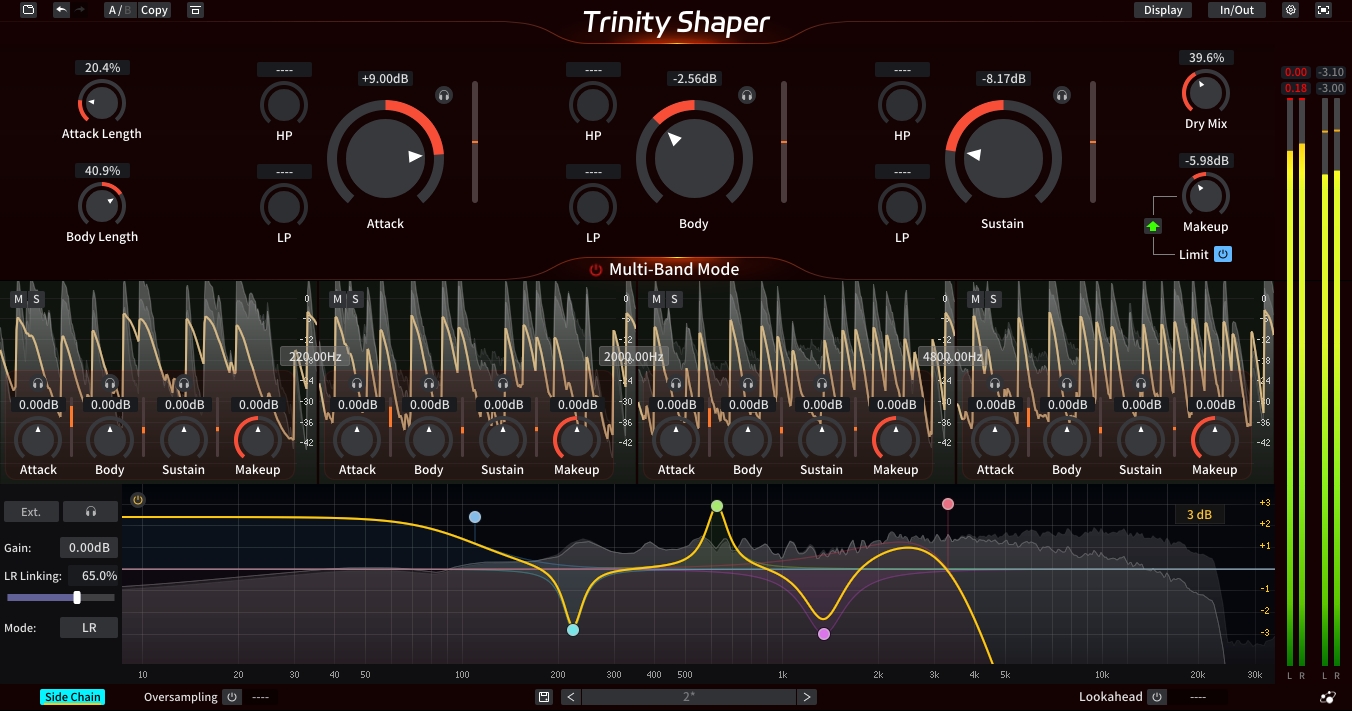Open the Oversampling value dropdown

click(261, 697)
